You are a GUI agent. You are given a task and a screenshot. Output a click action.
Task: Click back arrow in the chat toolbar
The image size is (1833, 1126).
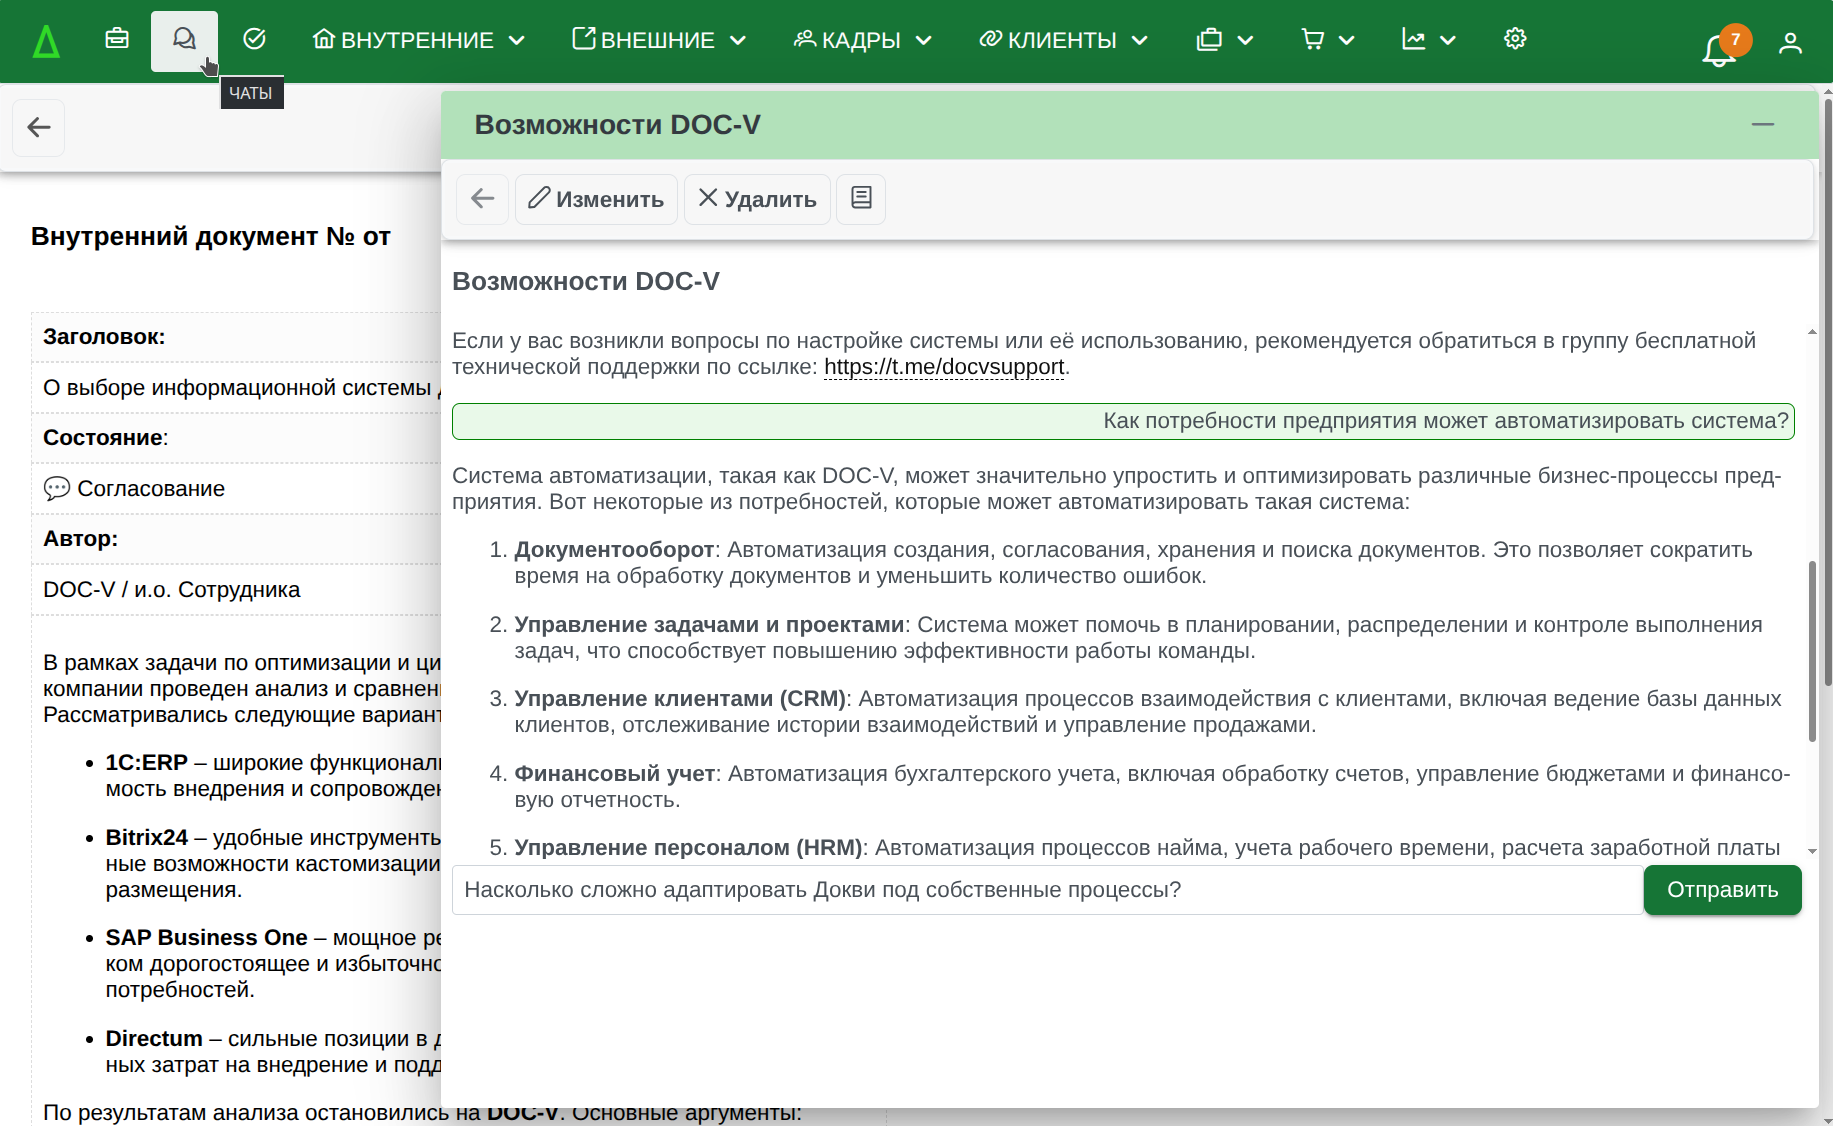[483, 198]
